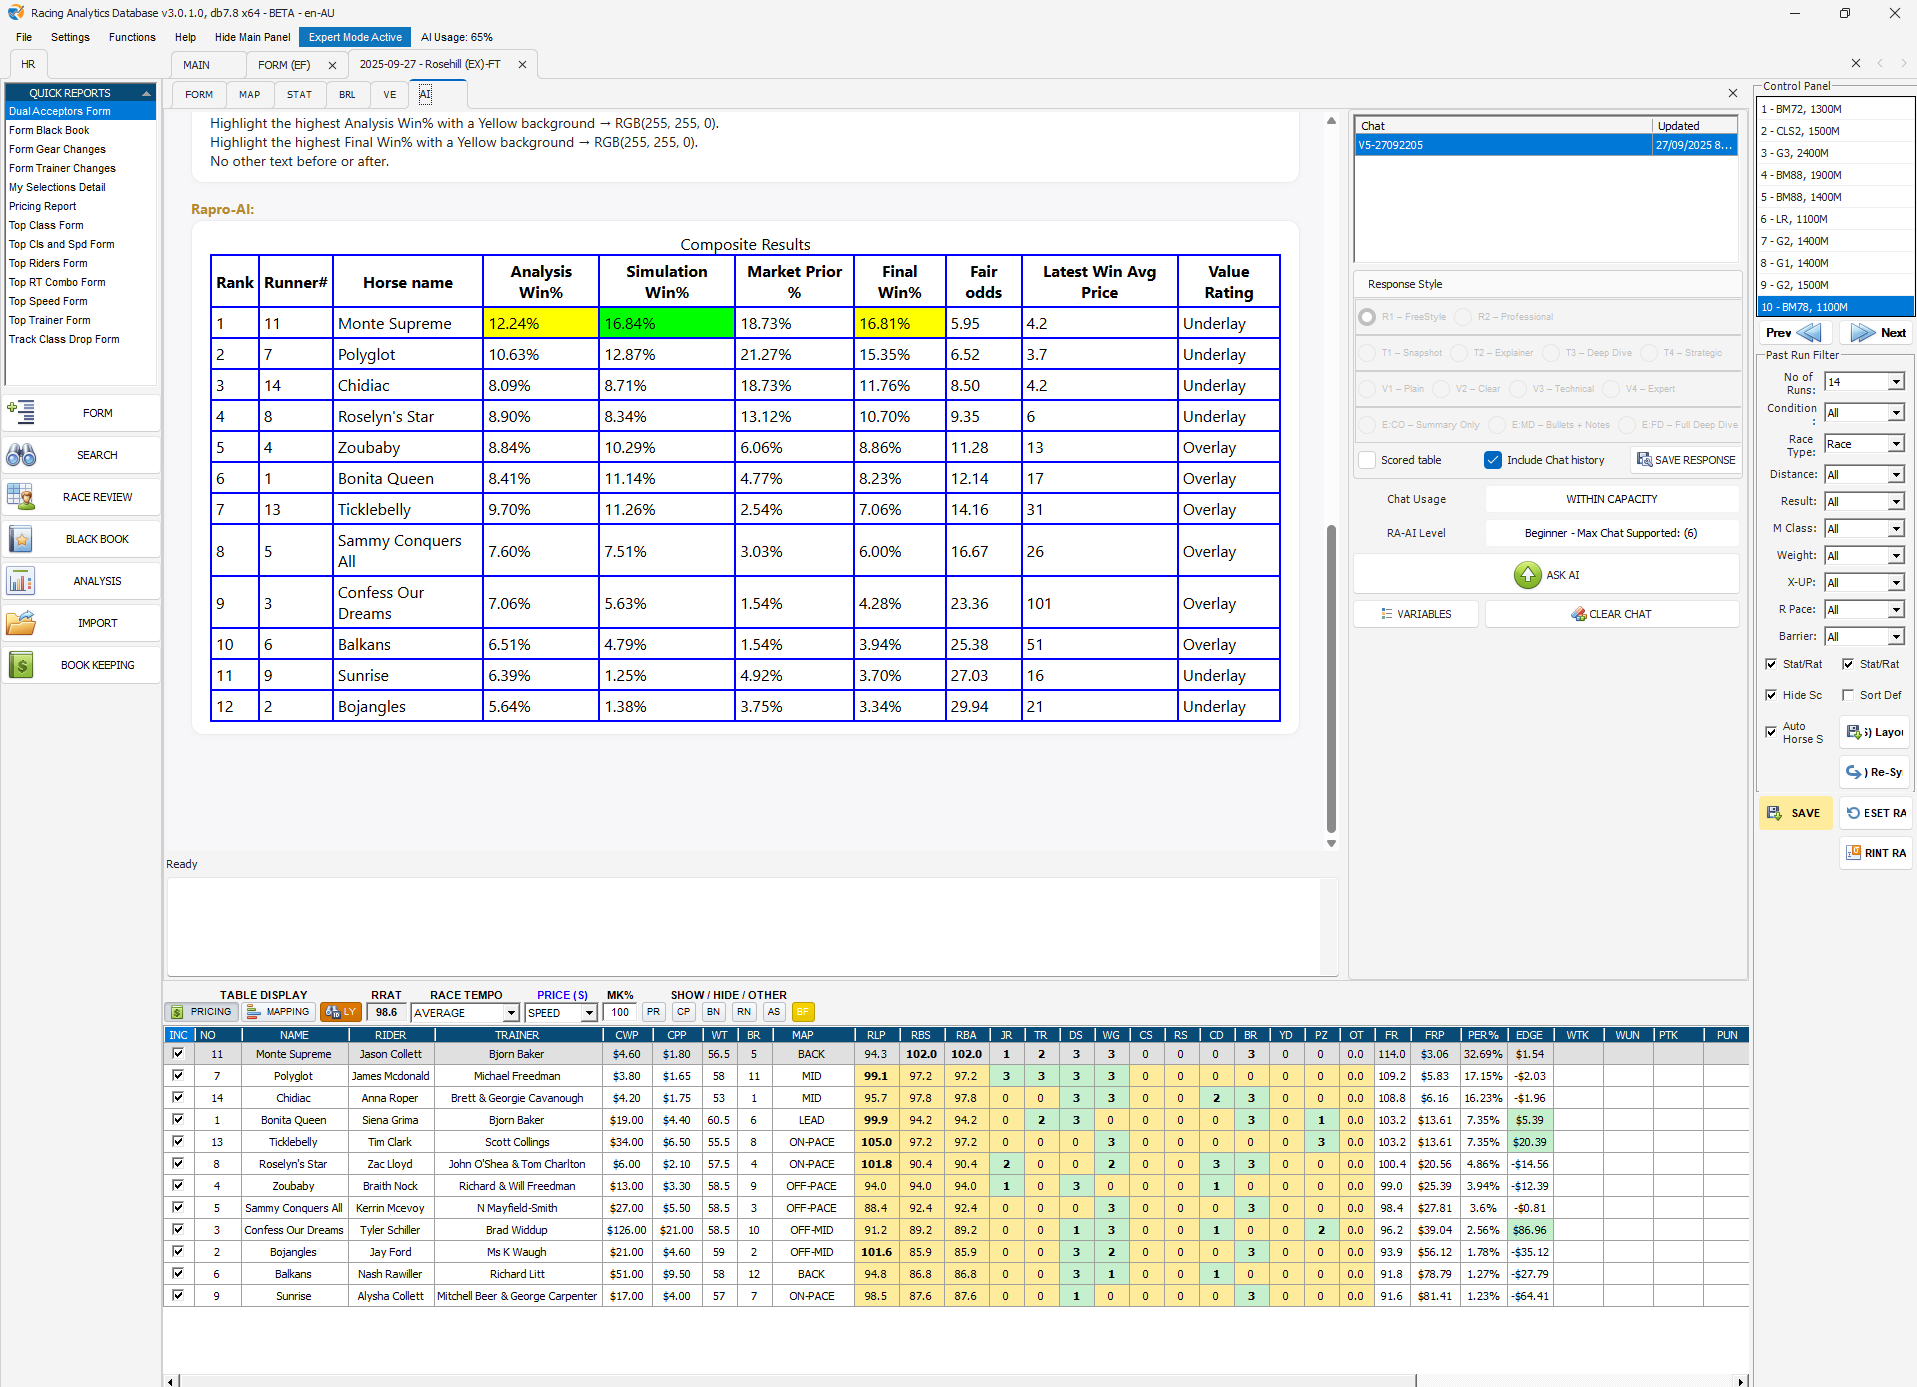This screenshot has height=1387, width=1917.
Task: Open the Race Tempo AVERAGE dropdown
Action: point(510,1013)
